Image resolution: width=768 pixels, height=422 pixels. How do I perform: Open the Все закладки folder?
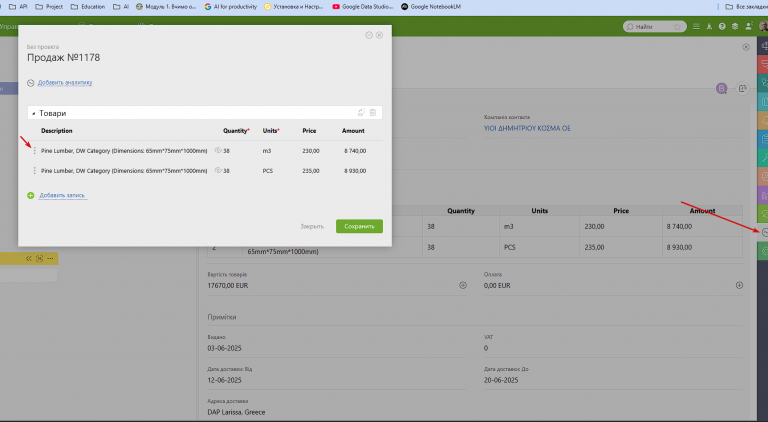pyautogui.click(x=746, y=7)
